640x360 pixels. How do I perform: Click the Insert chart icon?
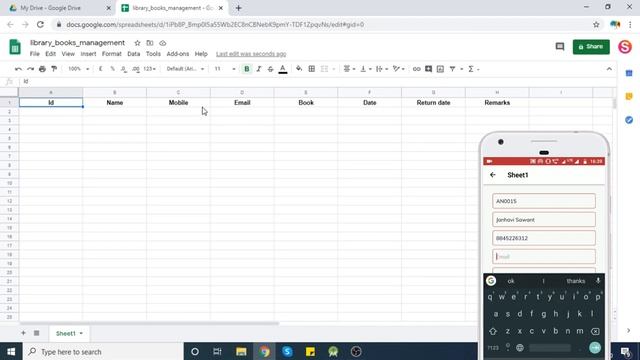pos(440,69)
